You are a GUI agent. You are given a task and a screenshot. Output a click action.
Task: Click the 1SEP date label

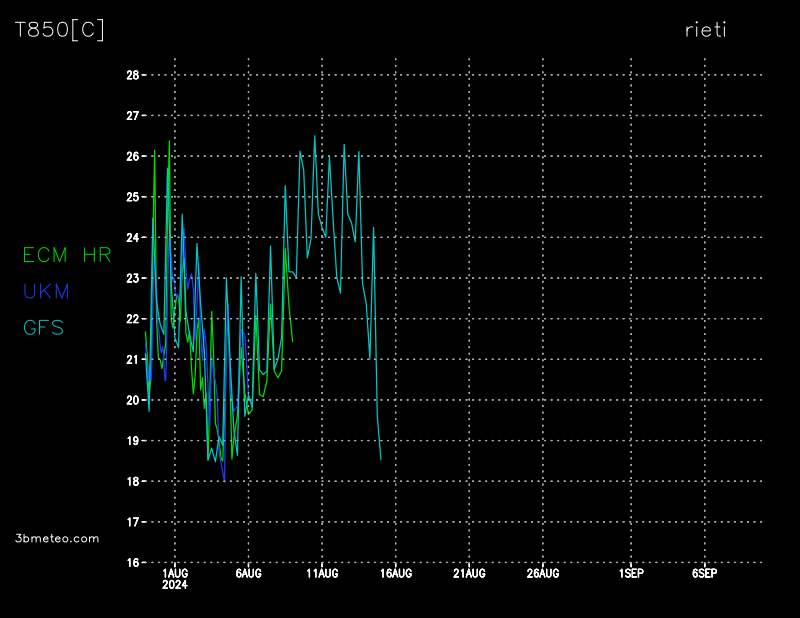coord(630,574)
